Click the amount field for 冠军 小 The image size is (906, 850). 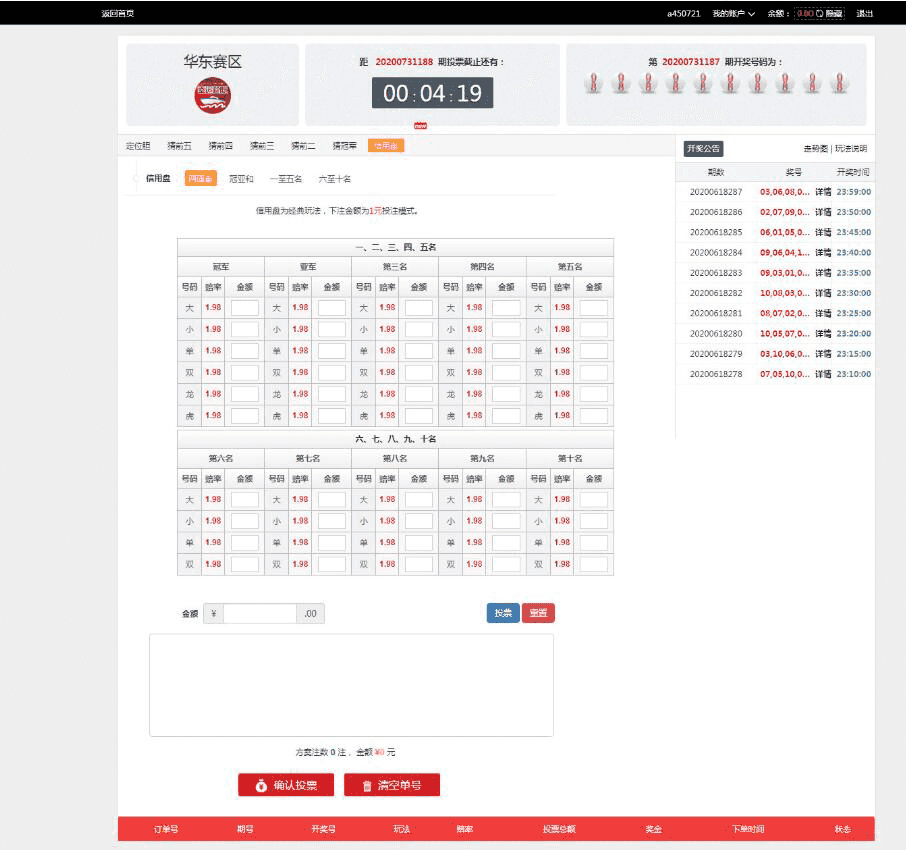coord(244,329)
